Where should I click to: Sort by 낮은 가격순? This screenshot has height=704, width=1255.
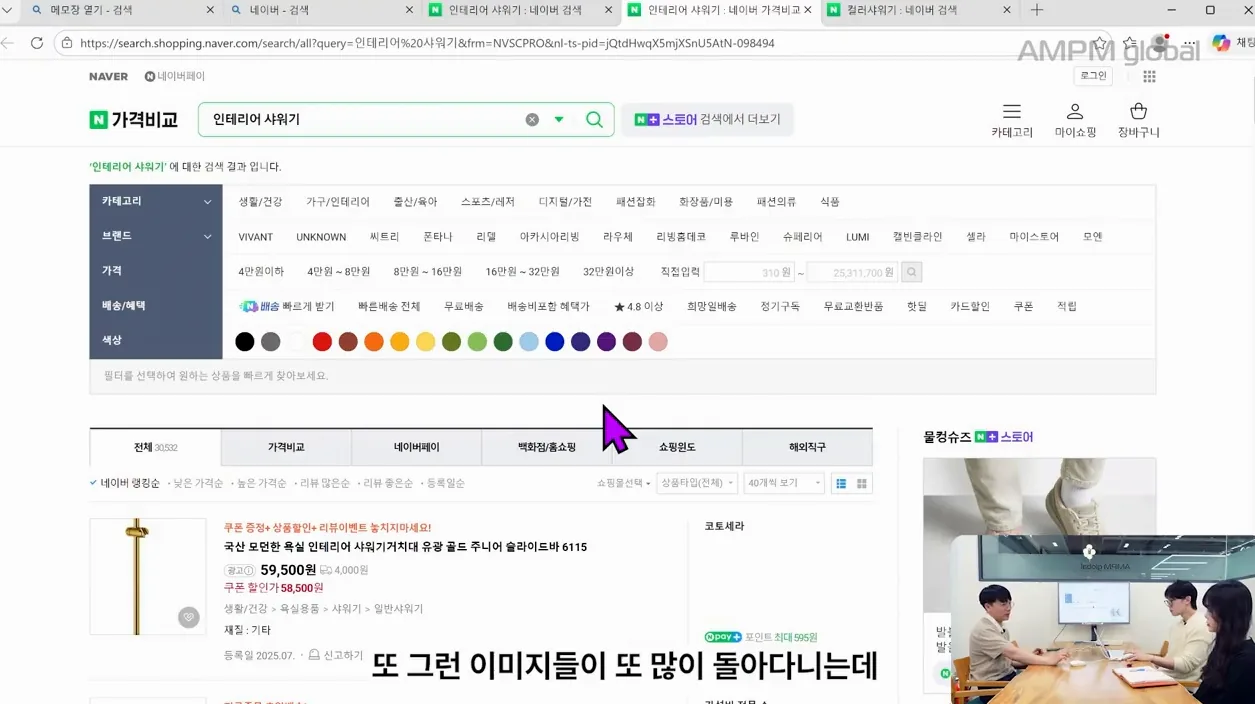[x=198, y=483]
